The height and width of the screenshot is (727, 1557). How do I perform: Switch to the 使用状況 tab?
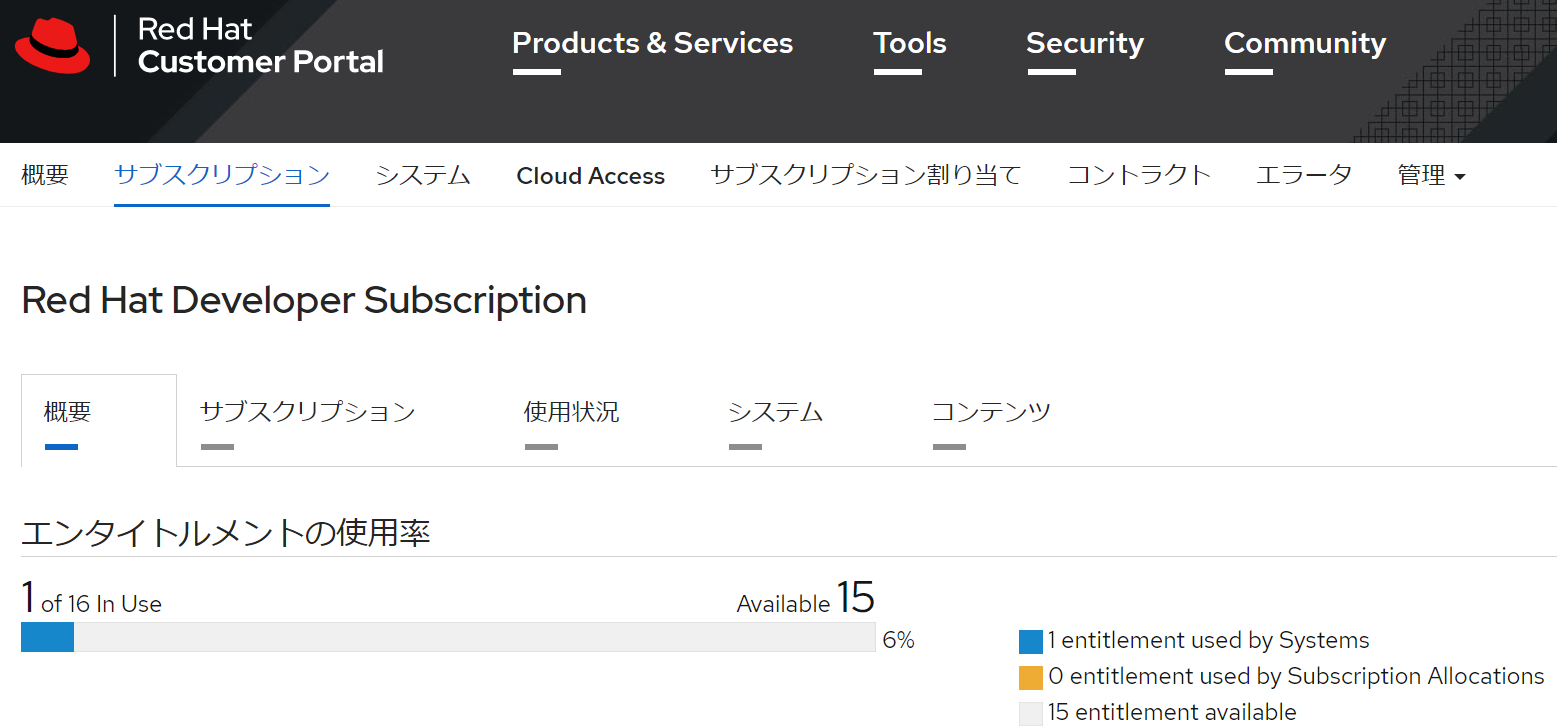(x=571, y=412)
